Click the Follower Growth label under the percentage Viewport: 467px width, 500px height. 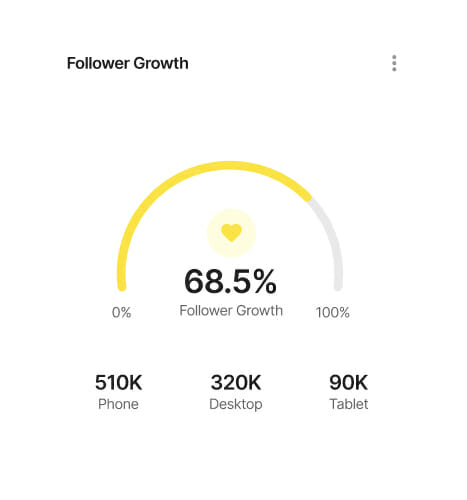pyautogui.click(x=231, y=311)
